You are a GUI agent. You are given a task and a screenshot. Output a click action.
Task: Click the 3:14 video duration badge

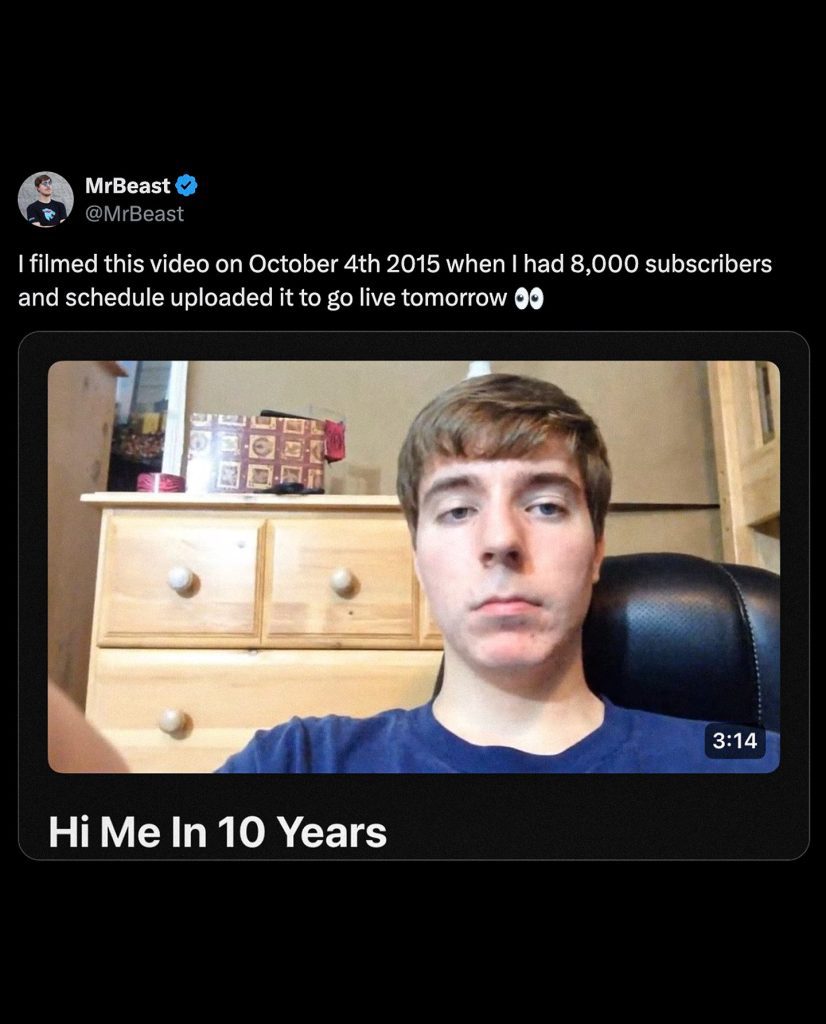[x=735, y=741]
